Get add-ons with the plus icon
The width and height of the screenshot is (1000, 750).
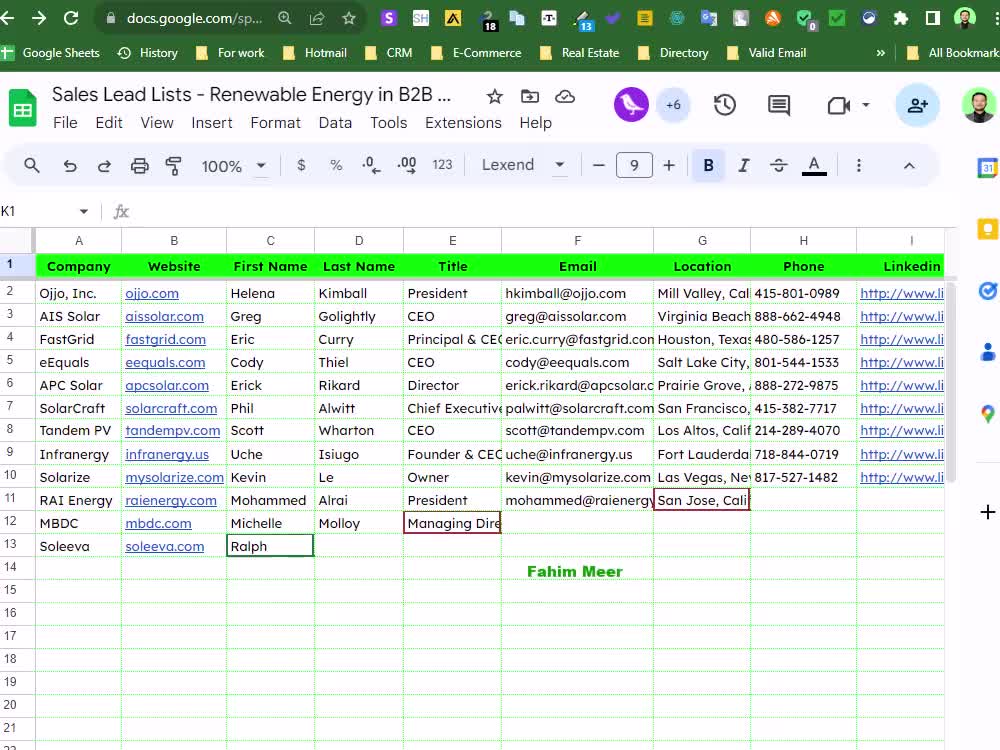[987, 511]
